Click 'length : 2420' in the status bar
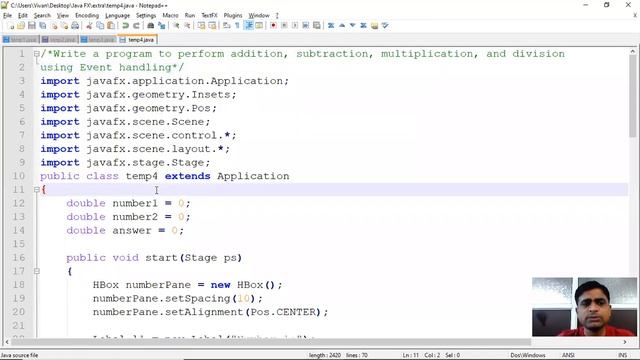The width and height of the screenshot is (640, 360). pyautogui.click(x=324, y=355)
